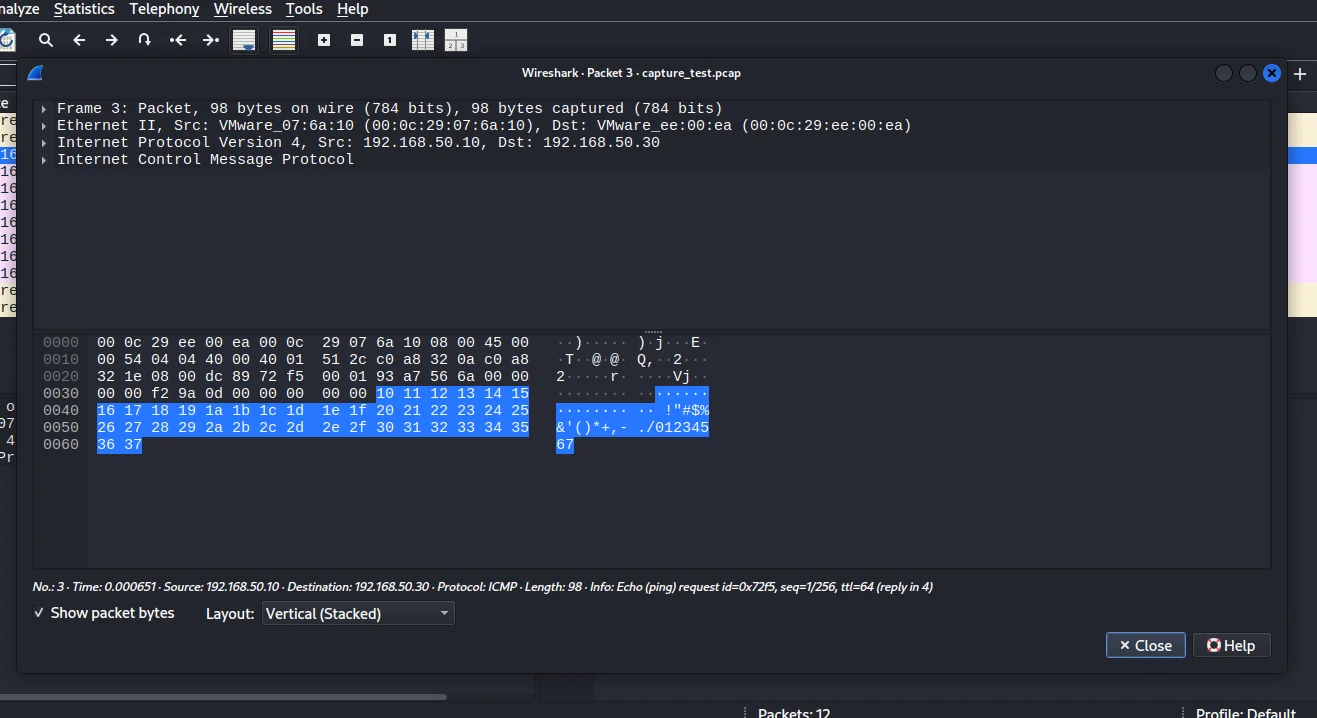Zoom out the main window text
Image resolution: width=1317 pixels, height=718 pixels.
[x=357, y=40]
